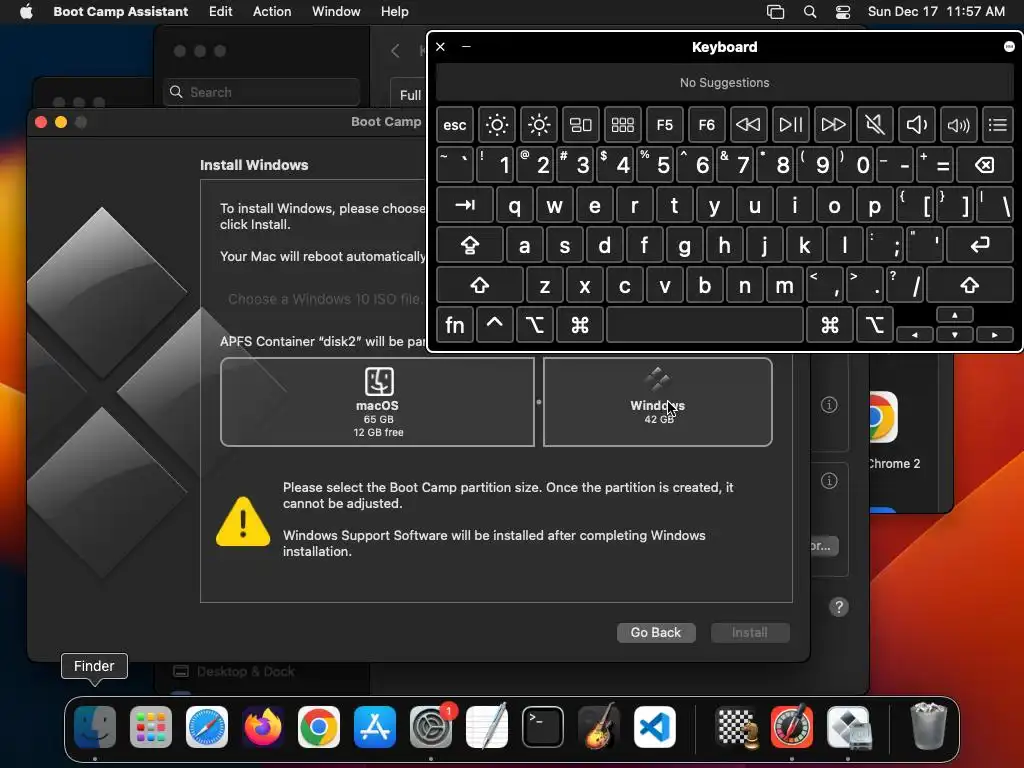Tap the backspace delete key
The width and height of the screenshot is (1024, 768).
click(985, 165)
